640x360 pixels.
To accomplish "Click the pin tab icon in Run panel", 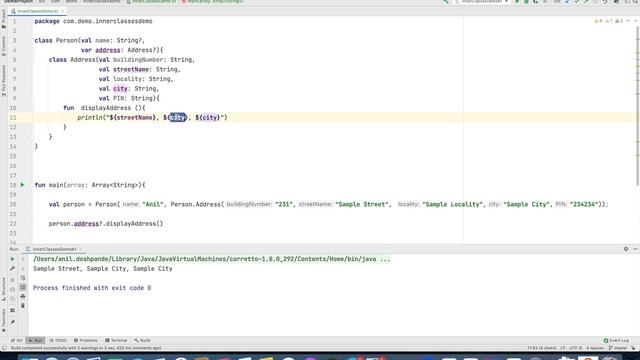I will click(12, 322).
